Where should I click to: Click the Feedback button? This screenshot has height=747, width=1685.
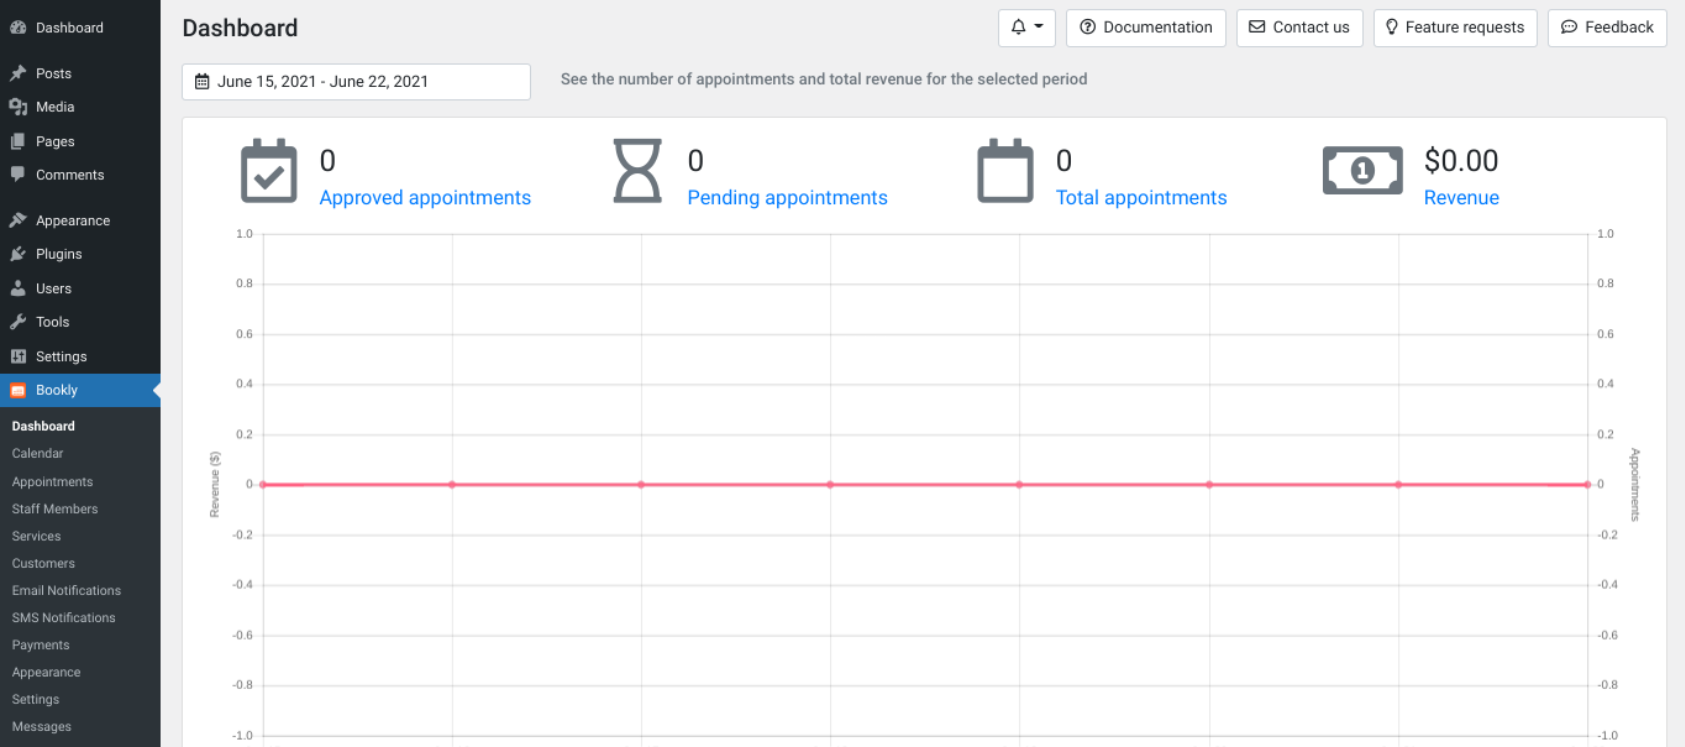pyautogui.click(x=1607, y=27)
